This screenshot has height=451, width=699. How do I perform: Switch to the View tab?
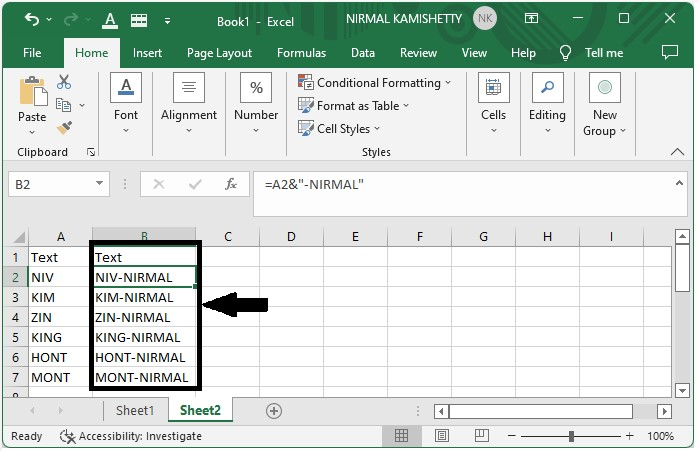click(x=474, y=53)
